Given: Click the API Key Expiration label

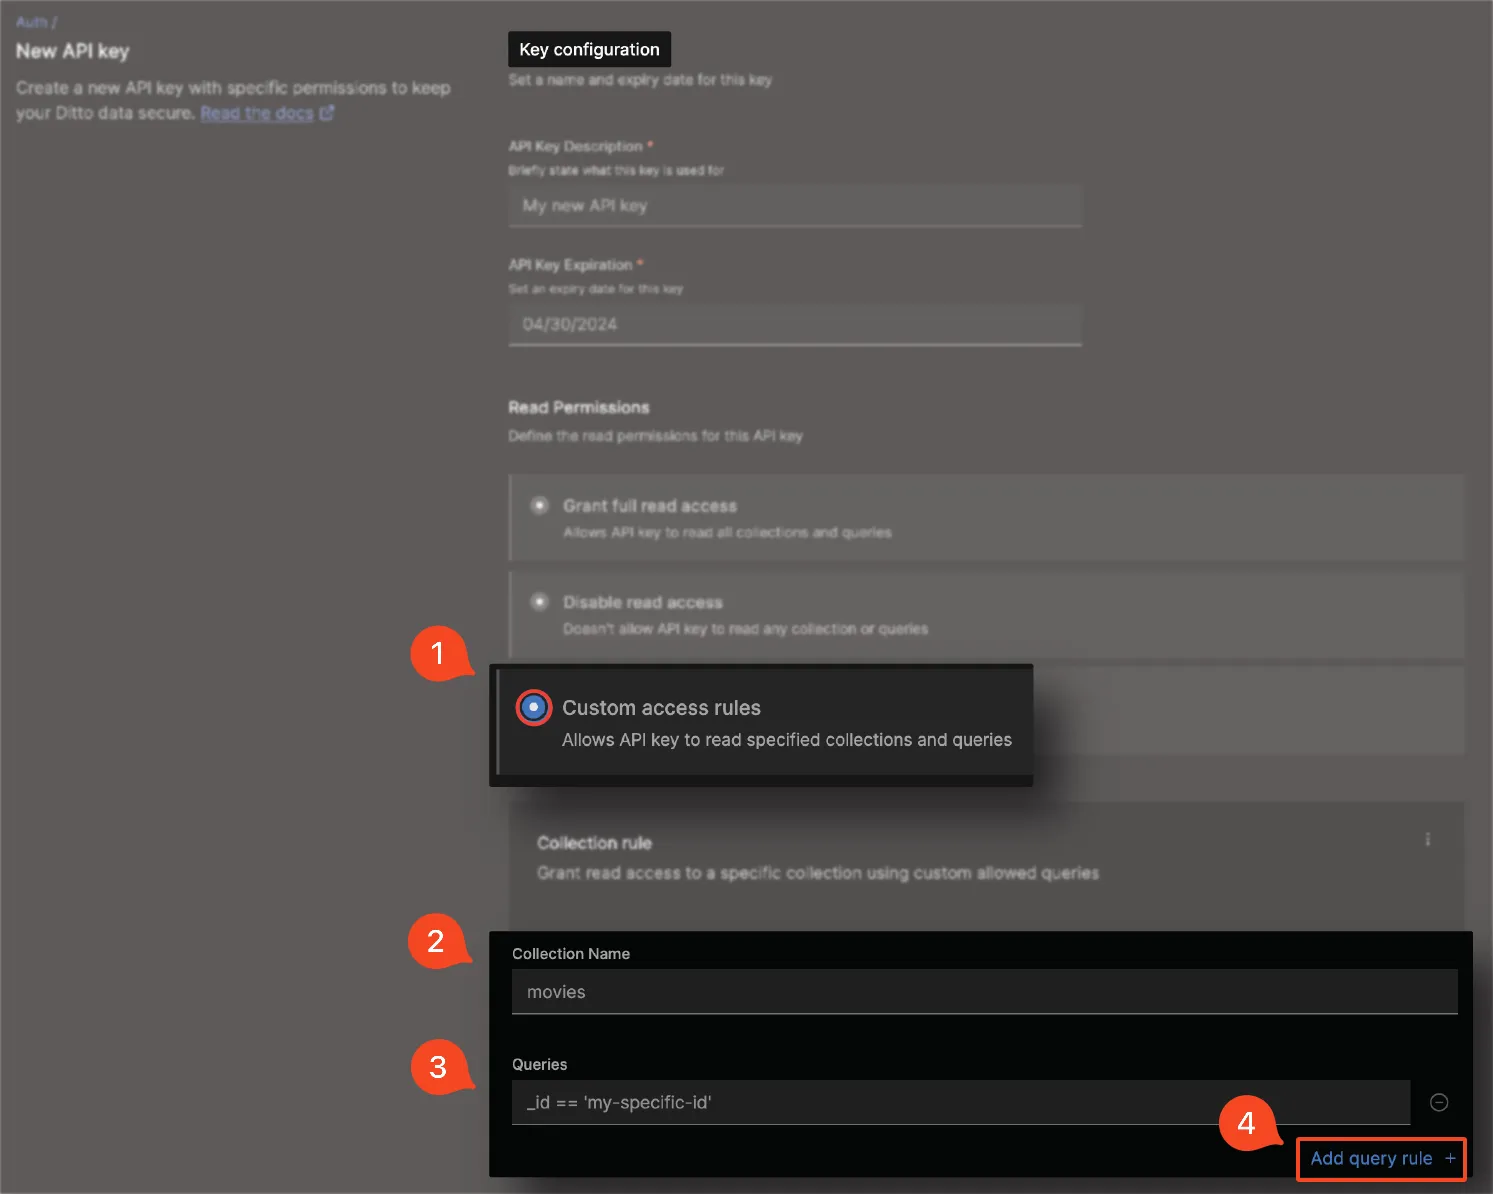Looking at the screenshot, I should (x=571, y=265).
